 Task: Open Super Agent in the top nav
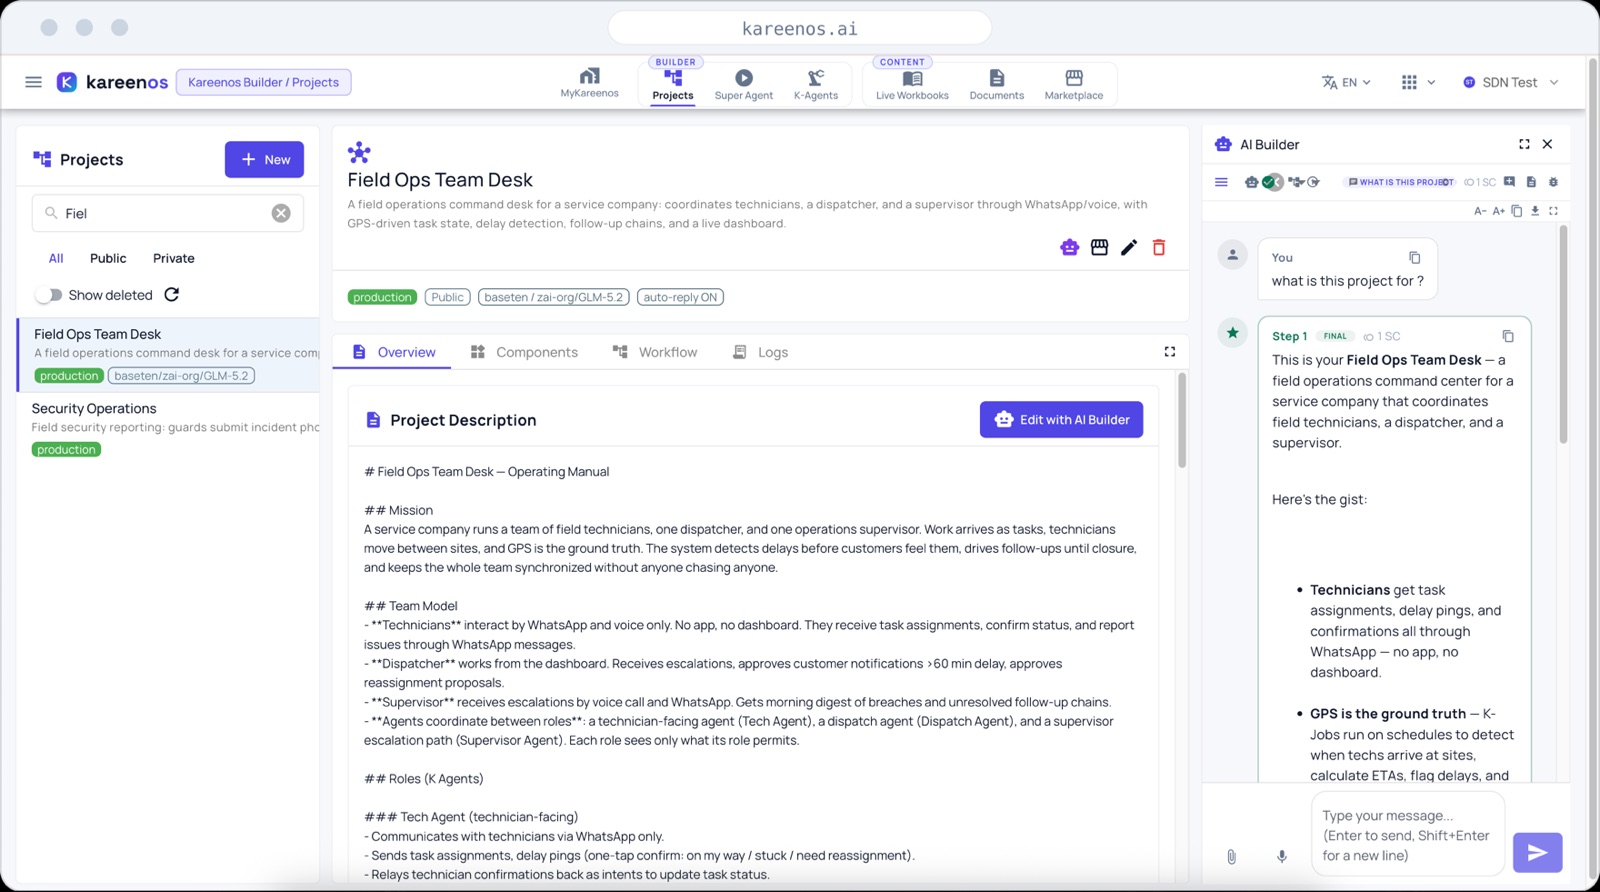[744, 85]
